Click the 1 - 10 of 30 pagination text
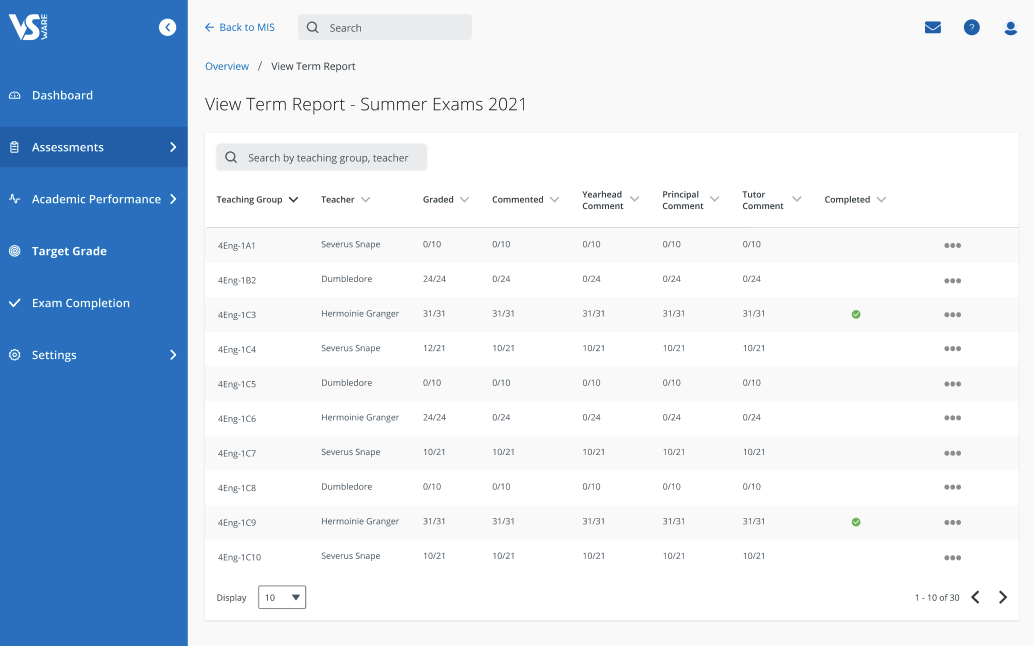1034x646 pixels. (937, 597)
